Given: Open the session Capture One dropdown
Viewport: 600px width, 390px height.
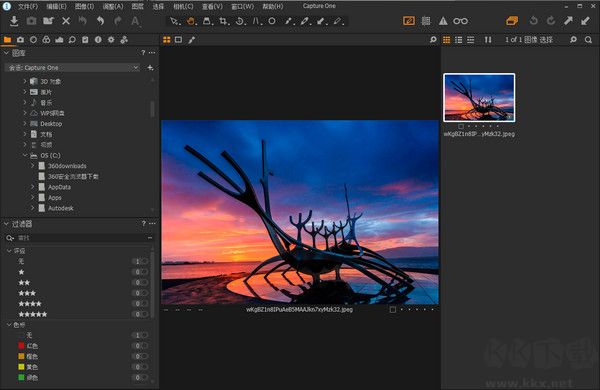Looking at the screenshot, I should (x=73, y=68).
